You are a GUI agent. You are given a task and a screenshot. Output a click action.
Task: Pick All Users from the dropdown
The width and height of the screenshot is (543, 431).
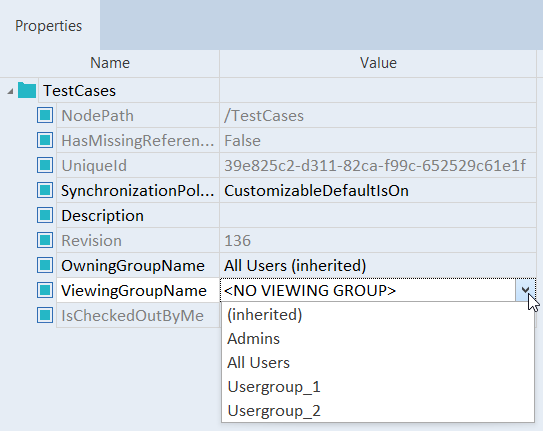378,363
